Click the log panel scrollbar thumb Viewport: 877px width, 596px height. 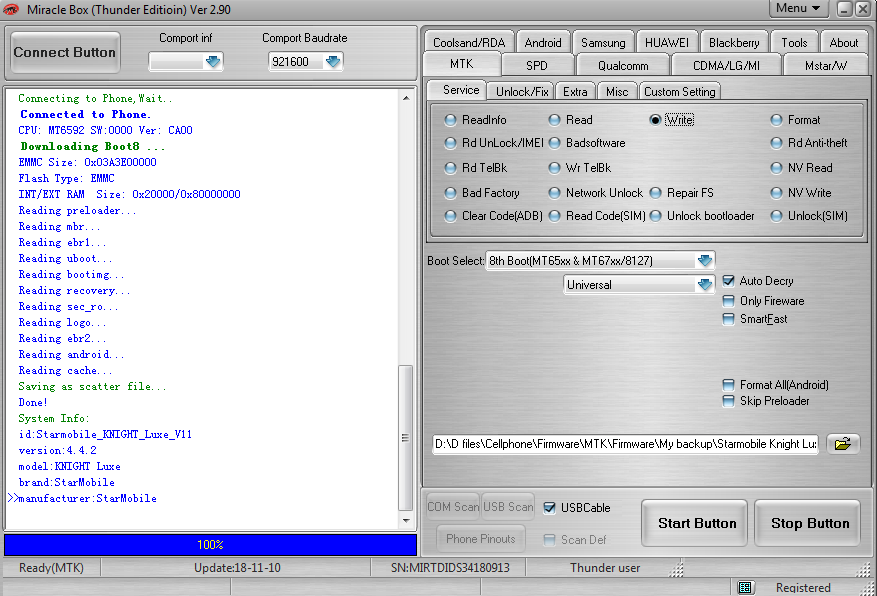(405, 437)
